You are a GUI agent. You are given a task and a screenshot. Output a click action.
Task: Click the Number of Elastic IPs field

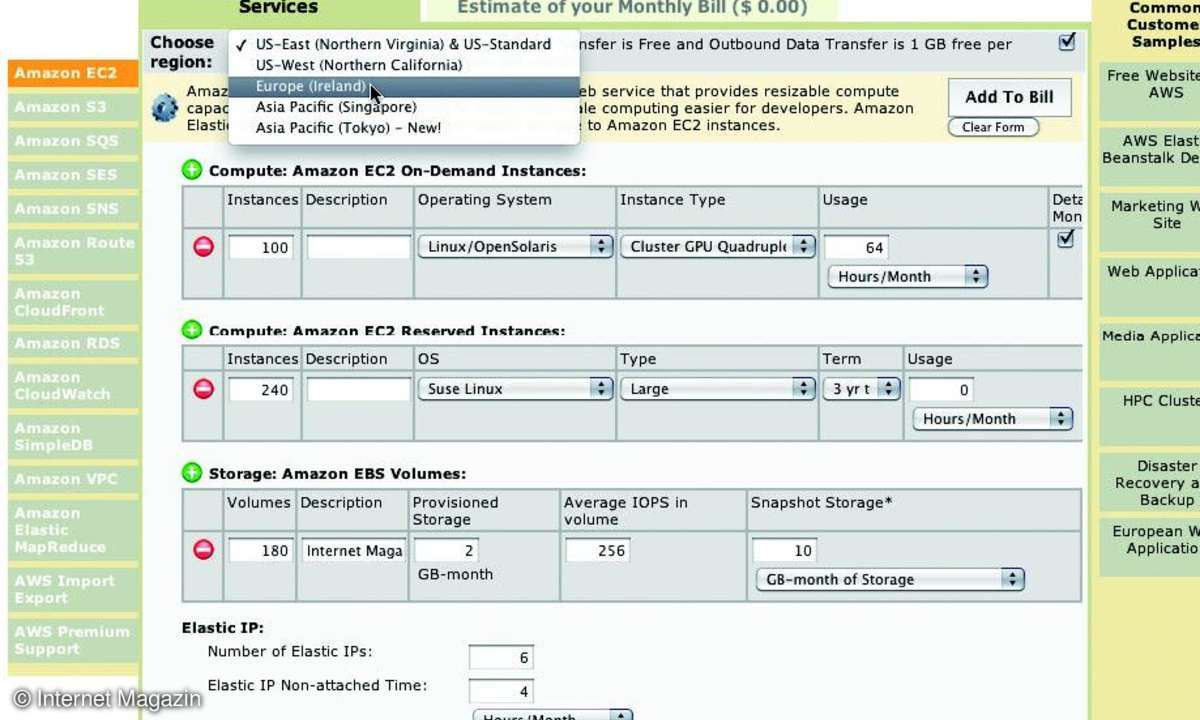[501, 657]
